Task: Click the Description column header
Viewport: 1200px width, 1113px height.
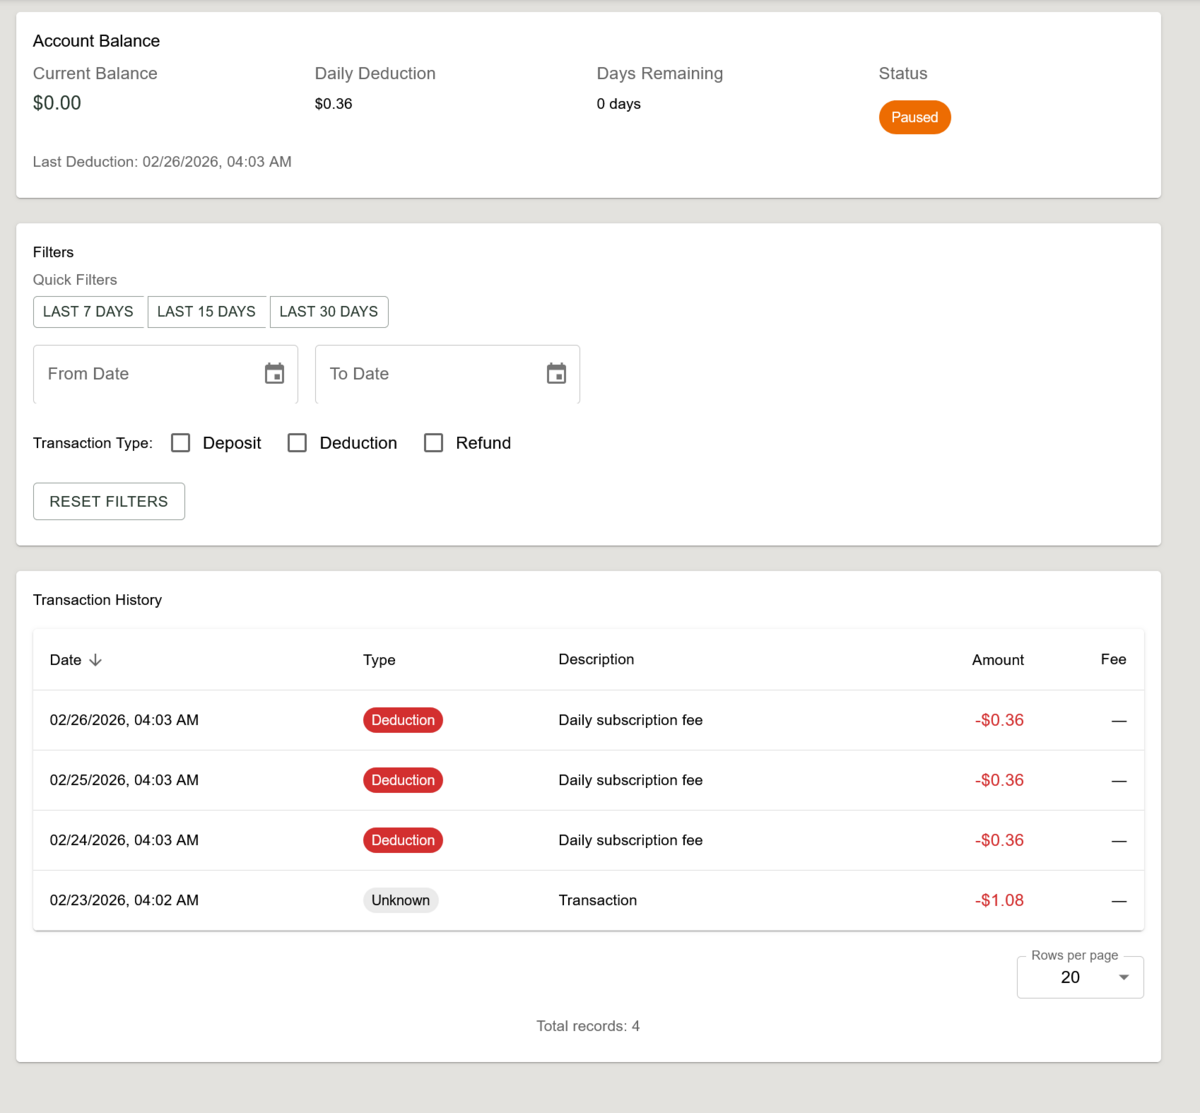Action: coord(596,659)
